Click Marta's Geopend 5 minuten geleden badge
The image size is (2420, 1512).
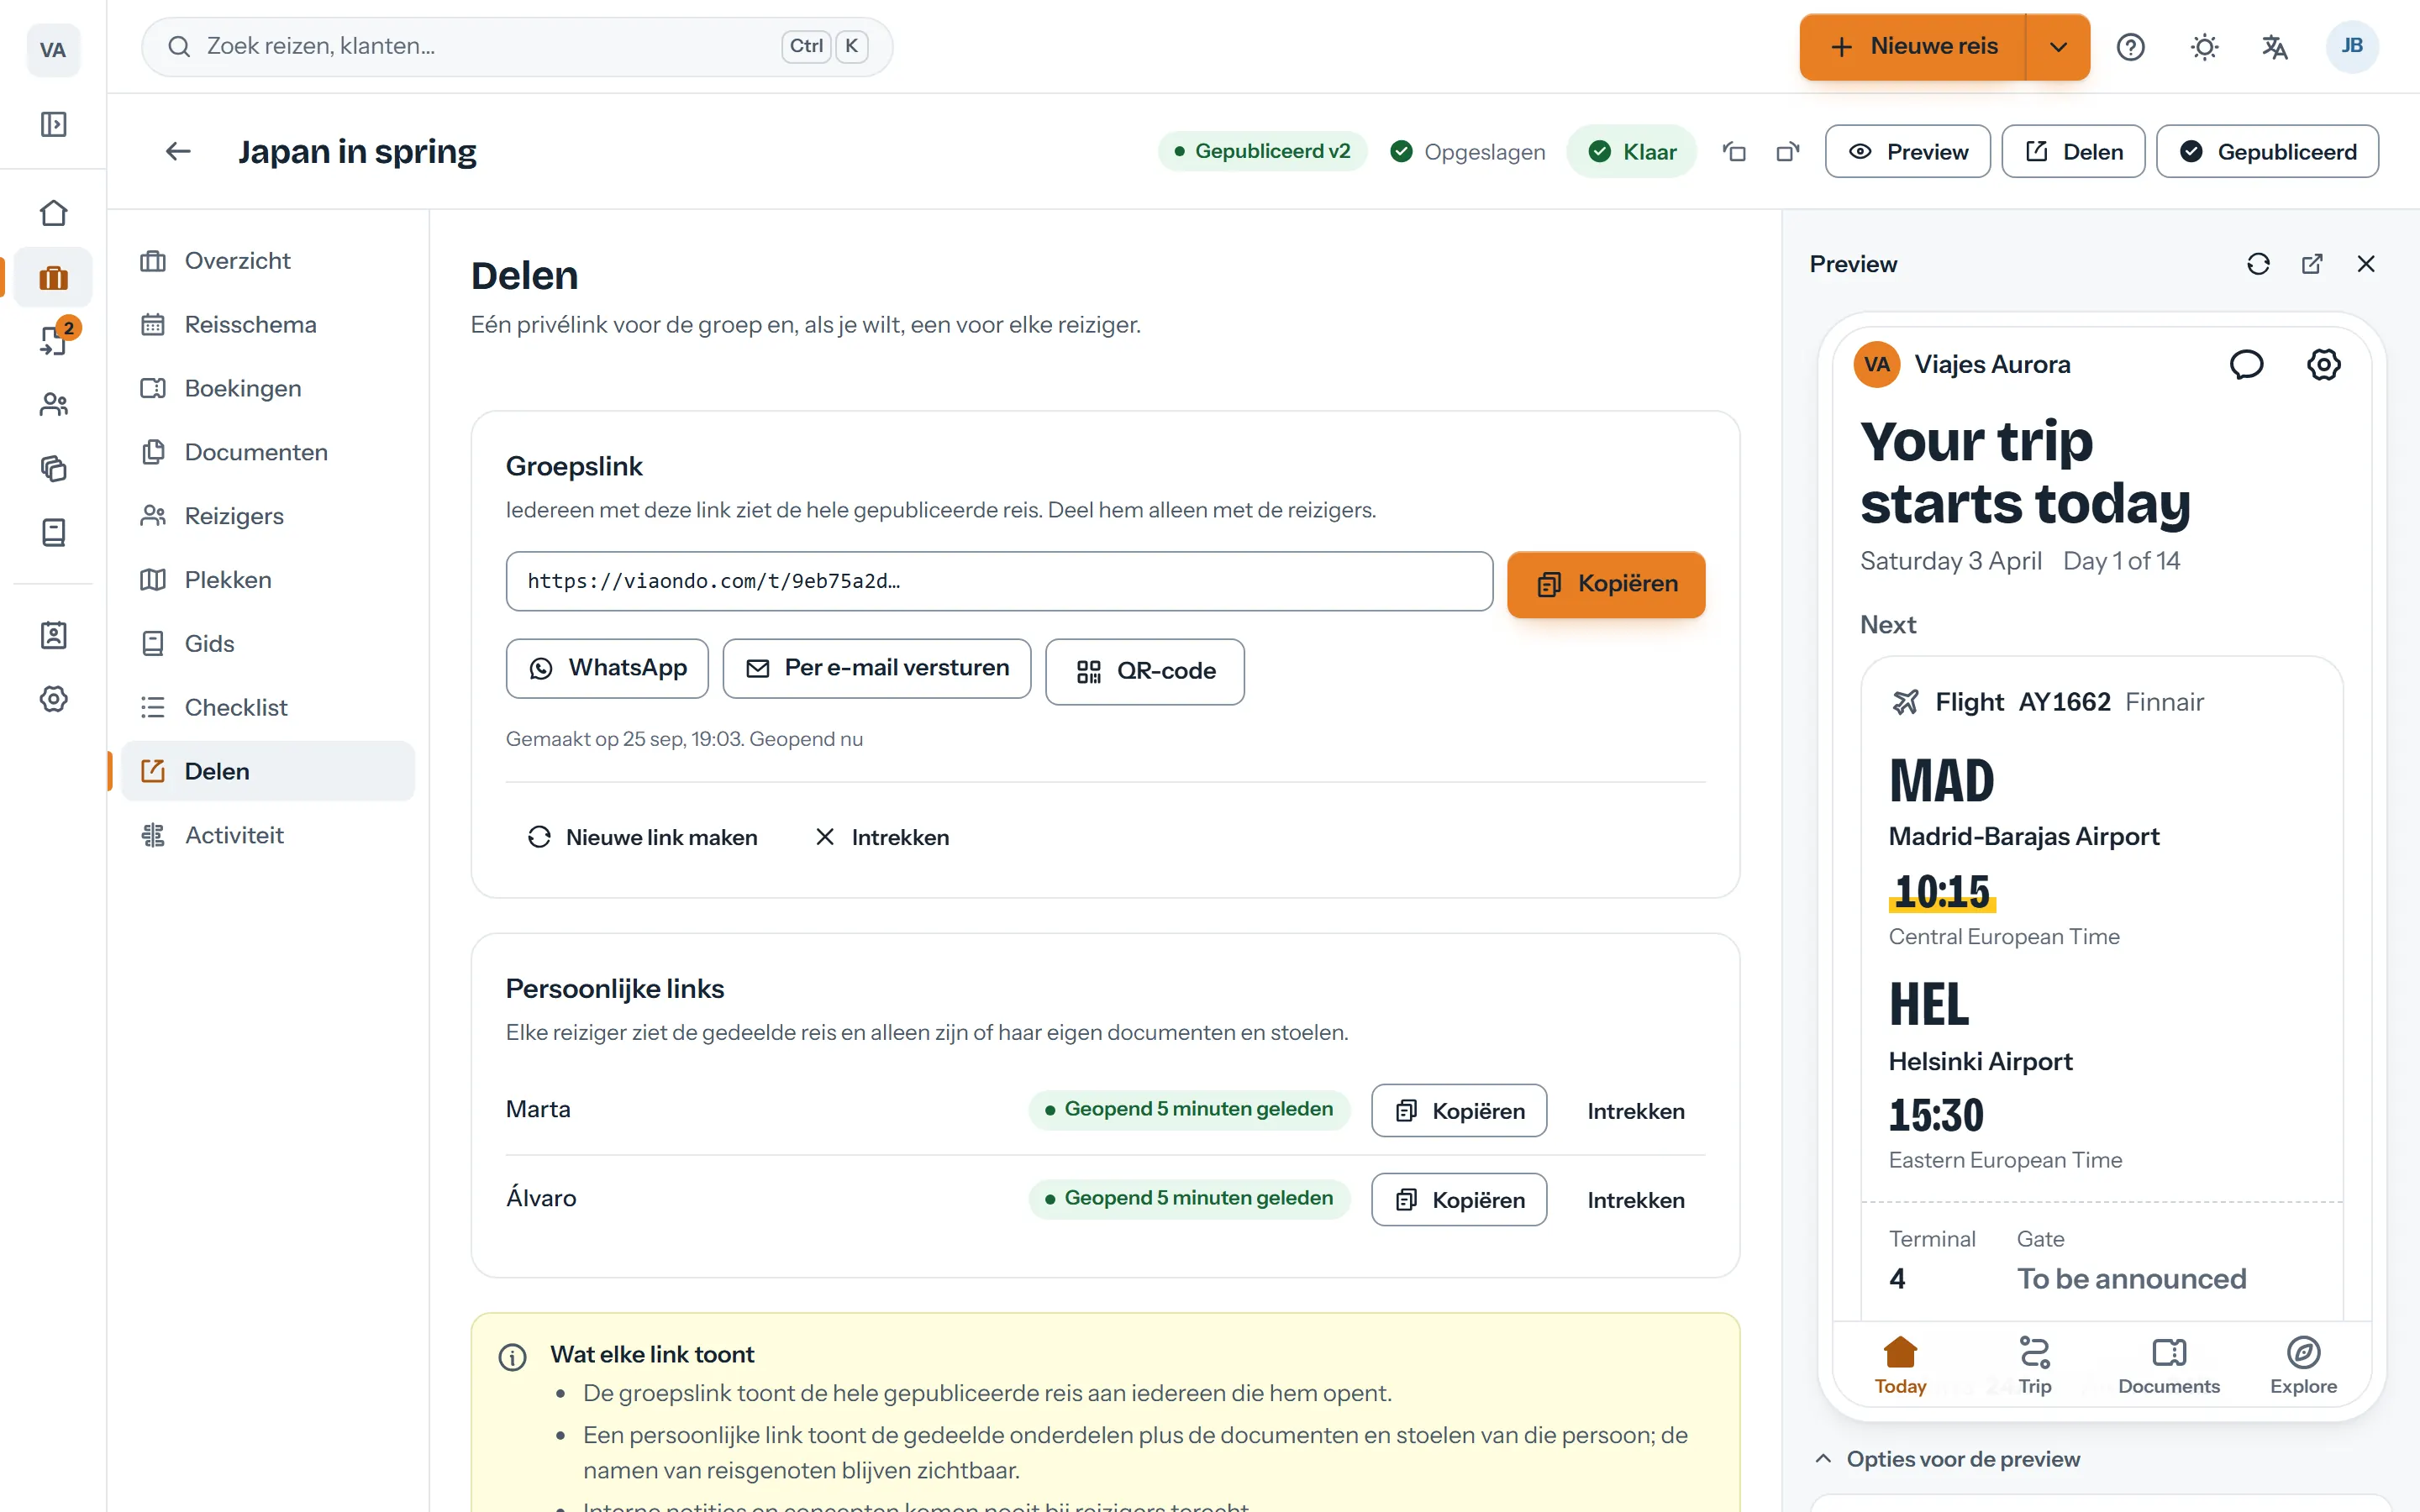tap(1189, 1110)
